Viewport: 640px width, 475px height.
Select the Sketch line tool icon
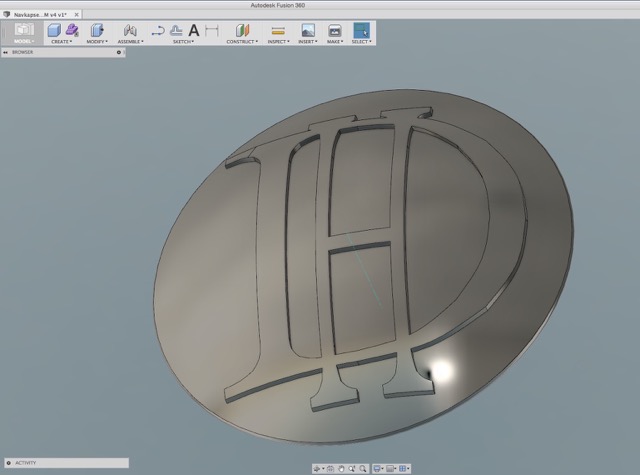point(157,30)
